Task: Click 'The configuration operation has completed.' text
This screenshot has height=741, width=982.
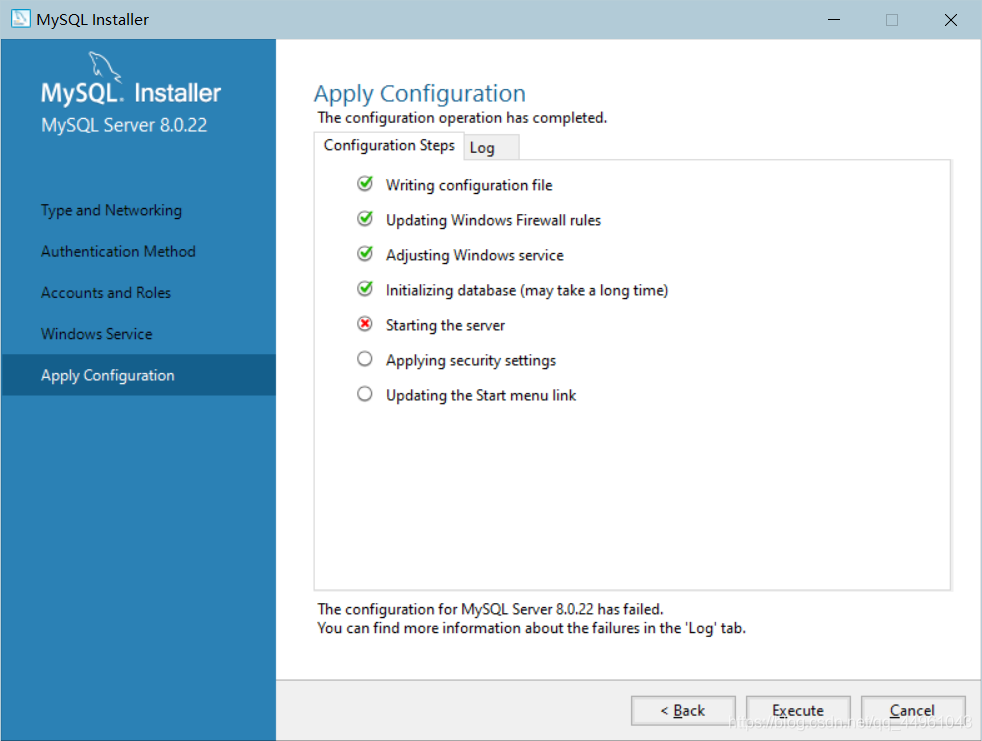Action: 462,118
